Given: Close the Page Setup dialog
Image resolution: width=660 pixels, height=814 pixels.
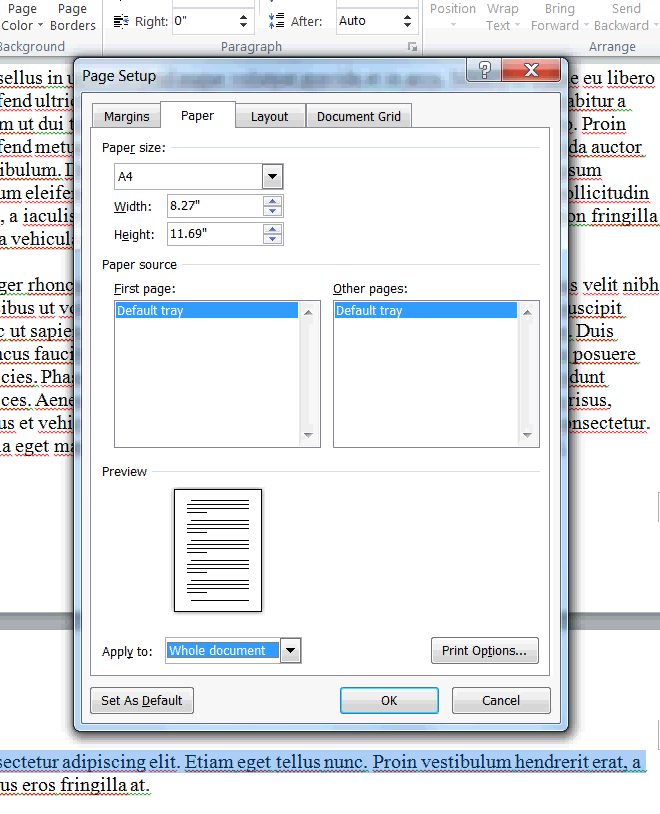Looking at the screenshot, I should pyautogui.click(x=531, y=70).
